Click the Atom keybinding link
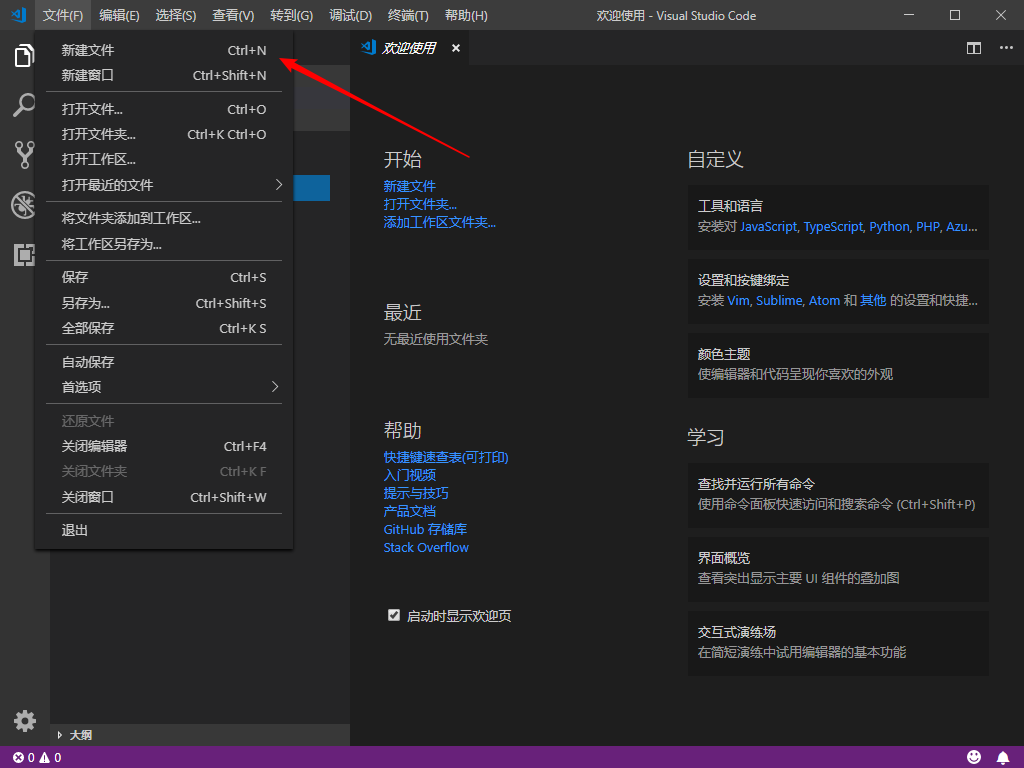1024x768 pixels. click(824, 300)
